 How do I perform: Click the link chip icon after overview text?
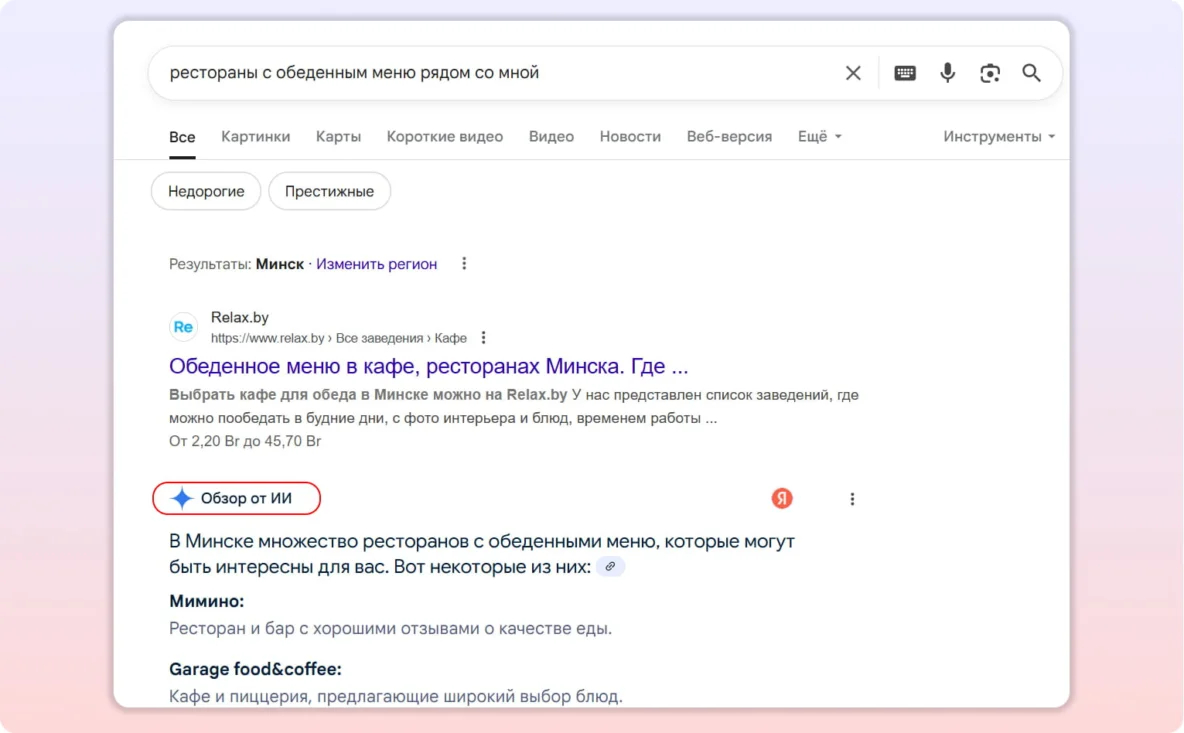(610, 566)
